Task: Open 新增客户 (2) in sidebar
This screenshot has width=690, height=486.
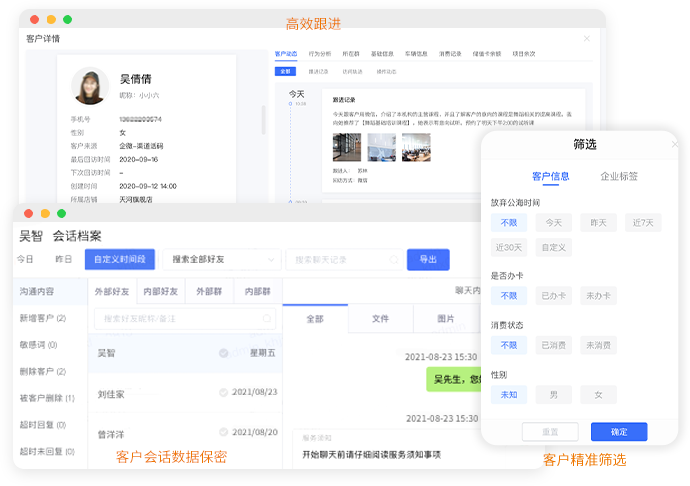Action: (x=43, y=318)
